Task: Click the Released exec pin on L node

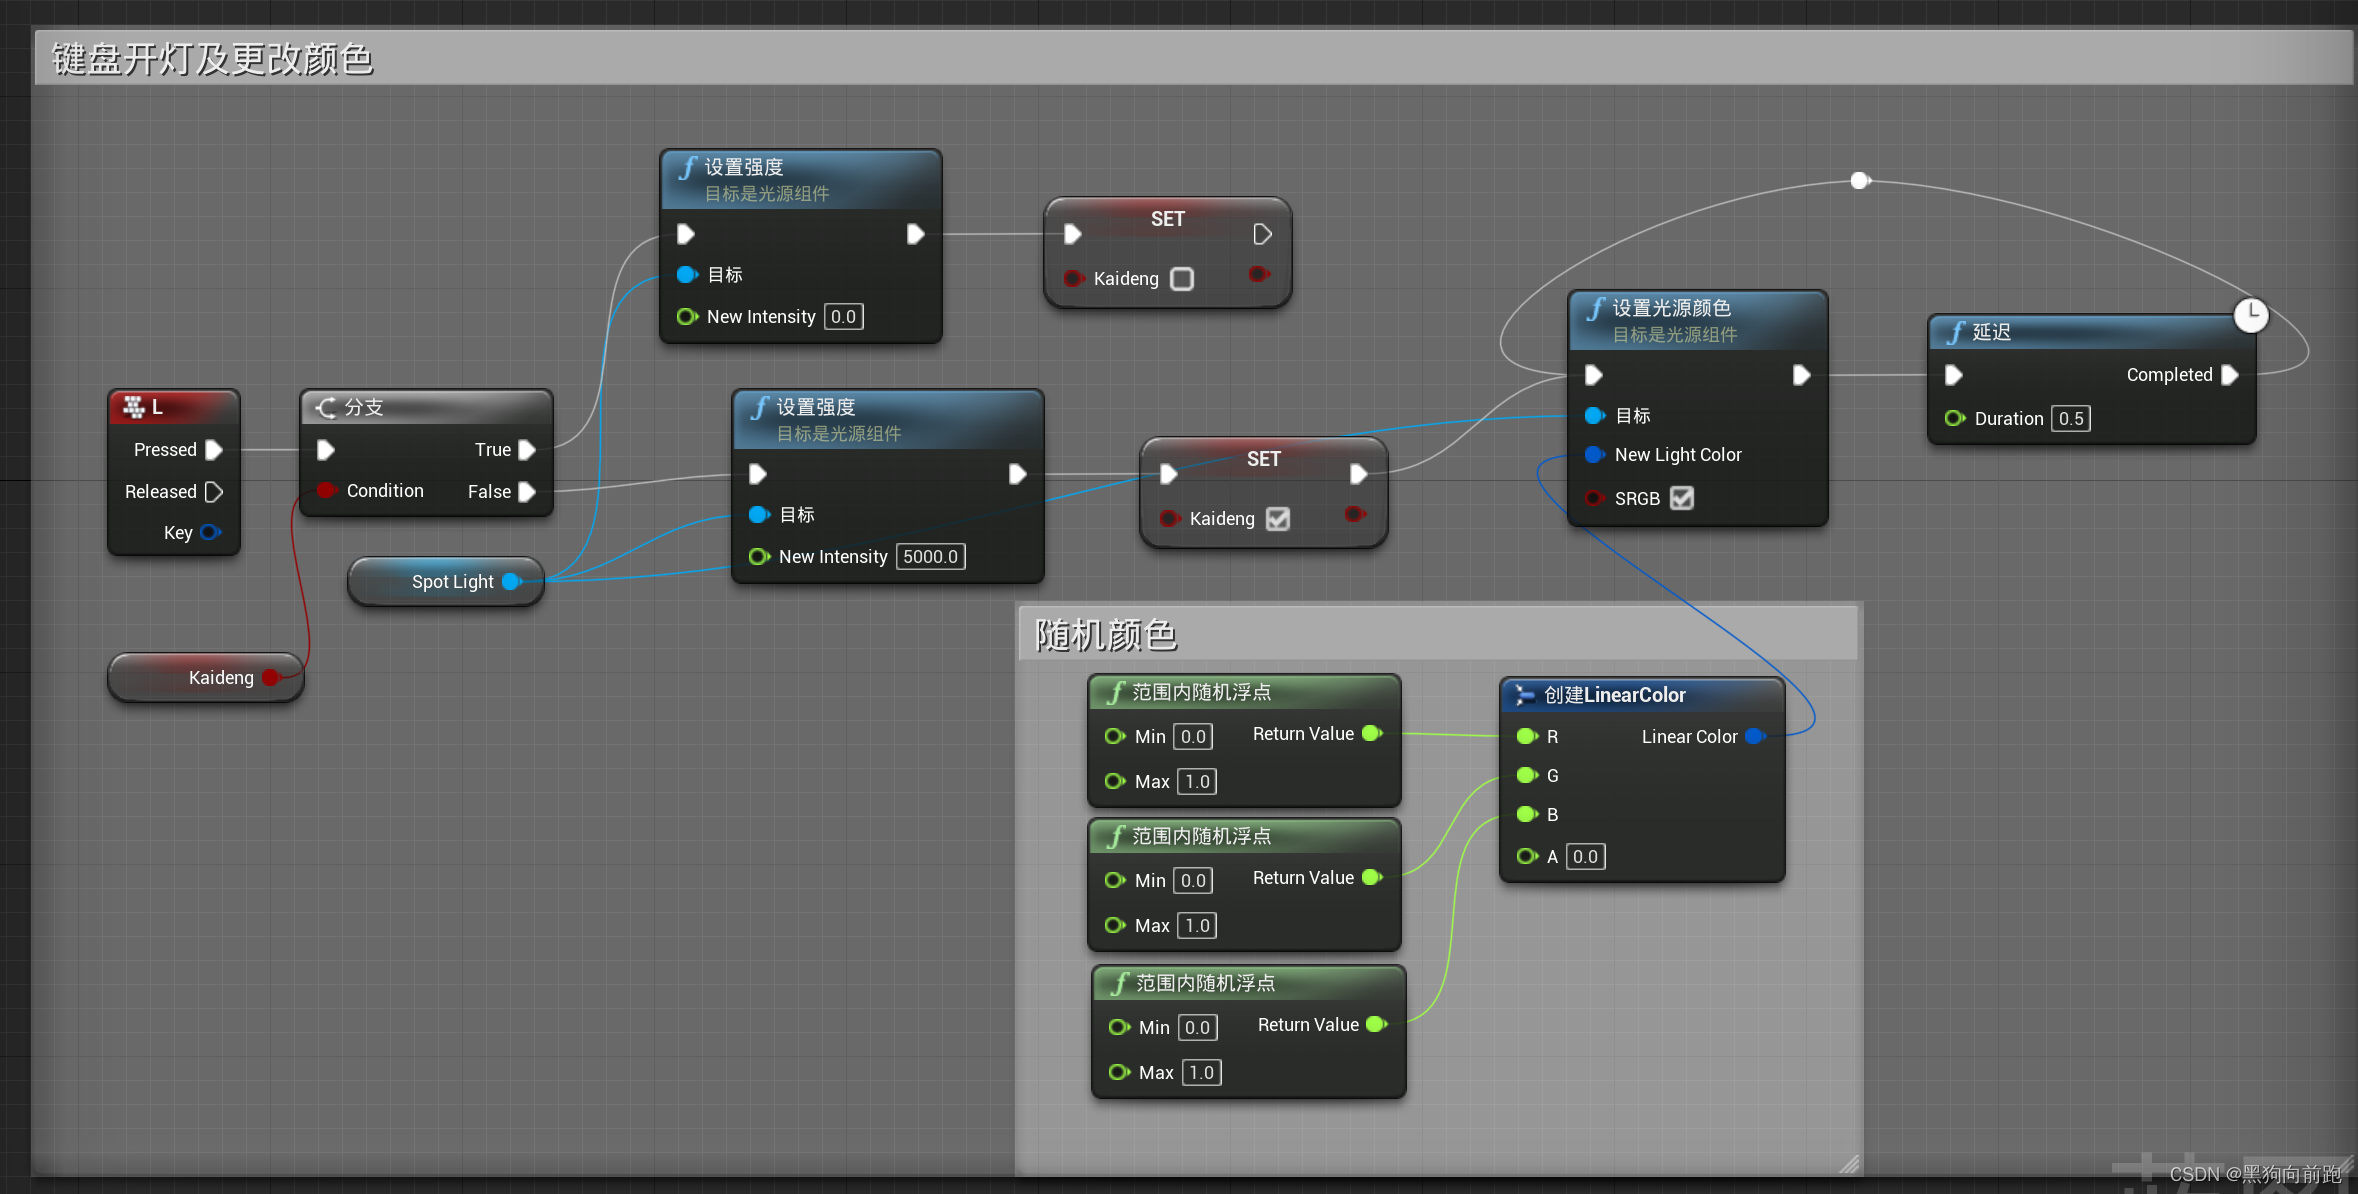Action: pyautogui.click(x=213, y=492)
